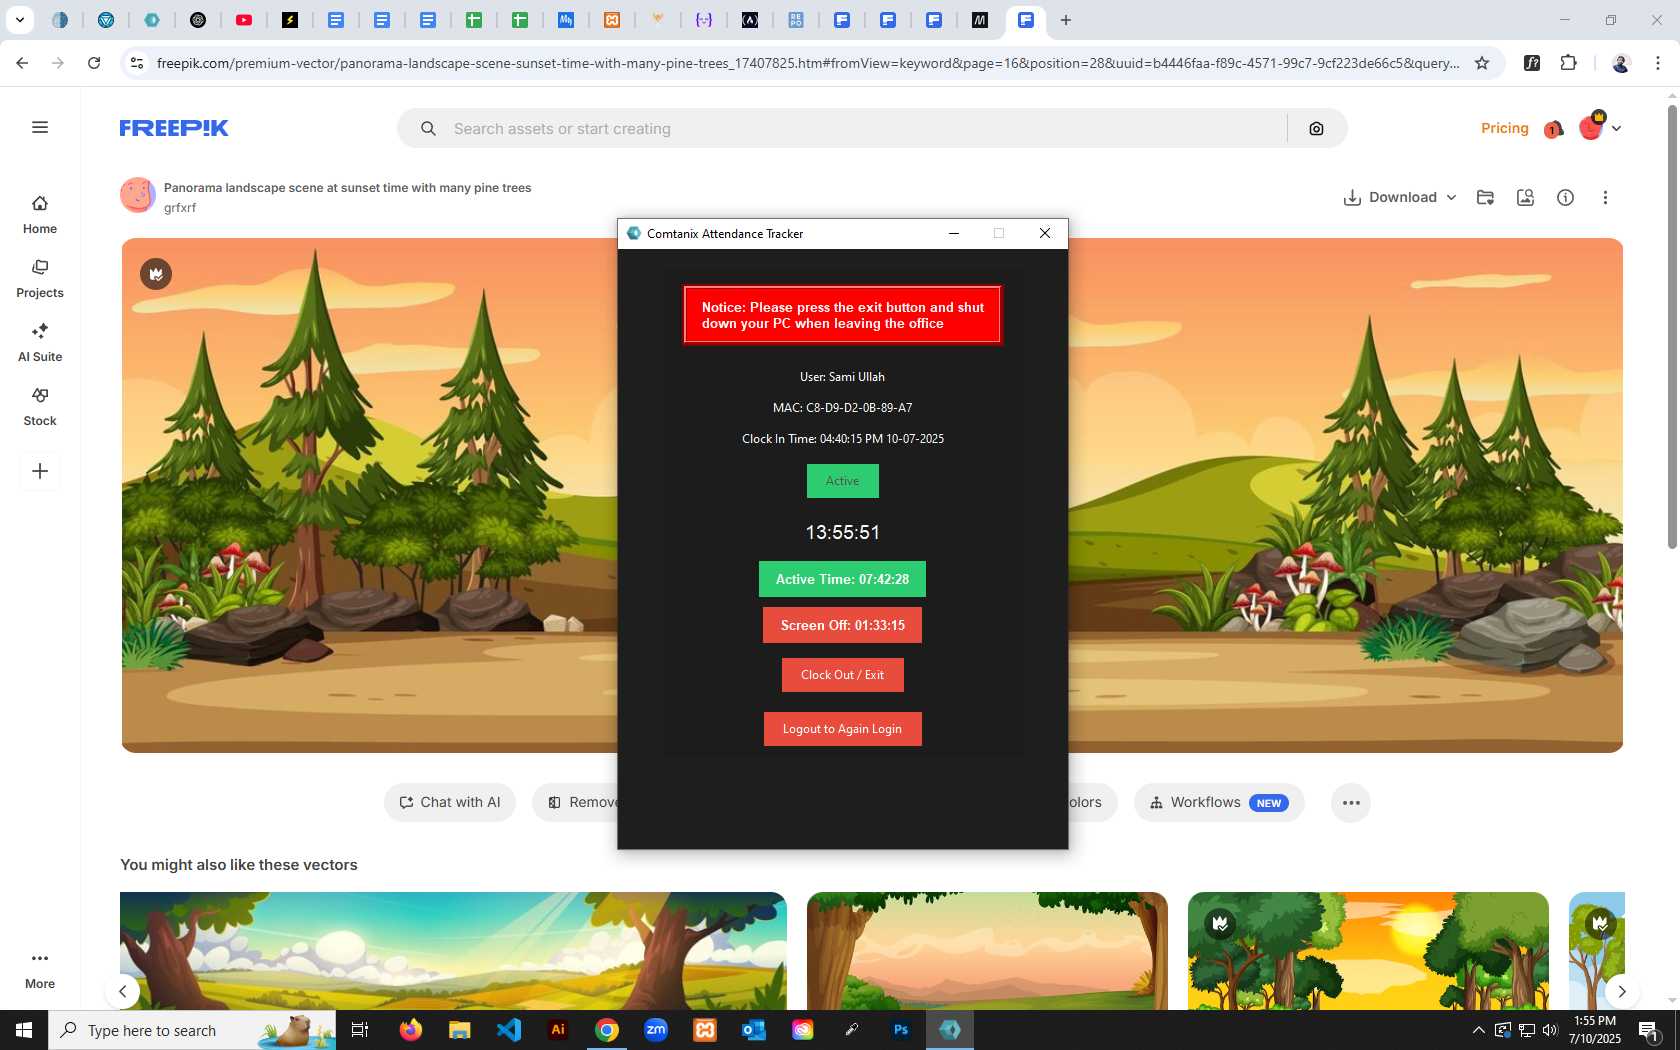Show previous related vectors arrow
Viewport: 1680px width, 1050px height.
point(122,991)
